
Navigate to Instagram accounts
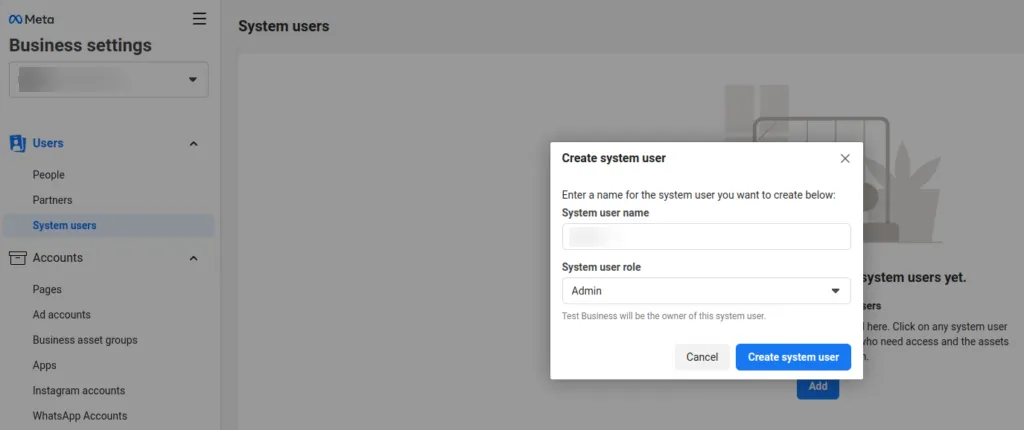click(78, 391)
